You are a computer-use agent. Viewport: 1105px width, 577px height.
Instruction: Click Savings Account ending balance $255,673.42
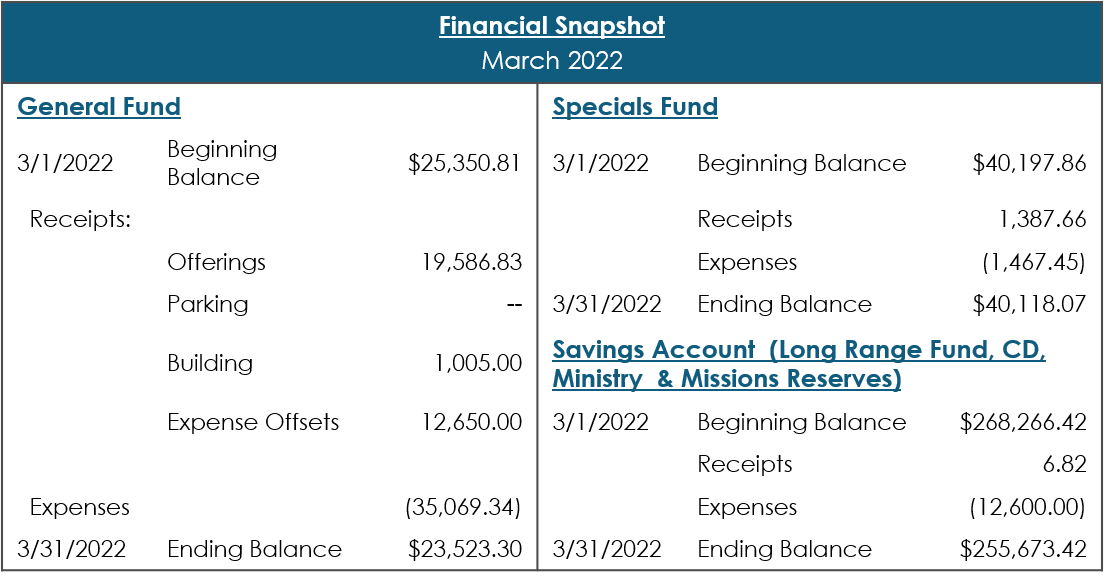[1023, 549]
